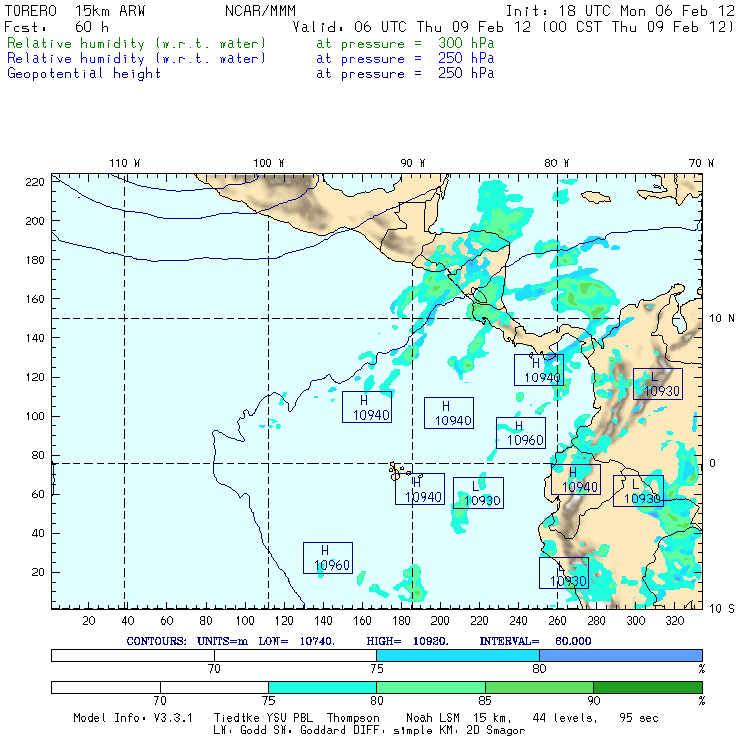Click the blue Geopotential height legend text
The image size is (740, 740).
(84, 73)
